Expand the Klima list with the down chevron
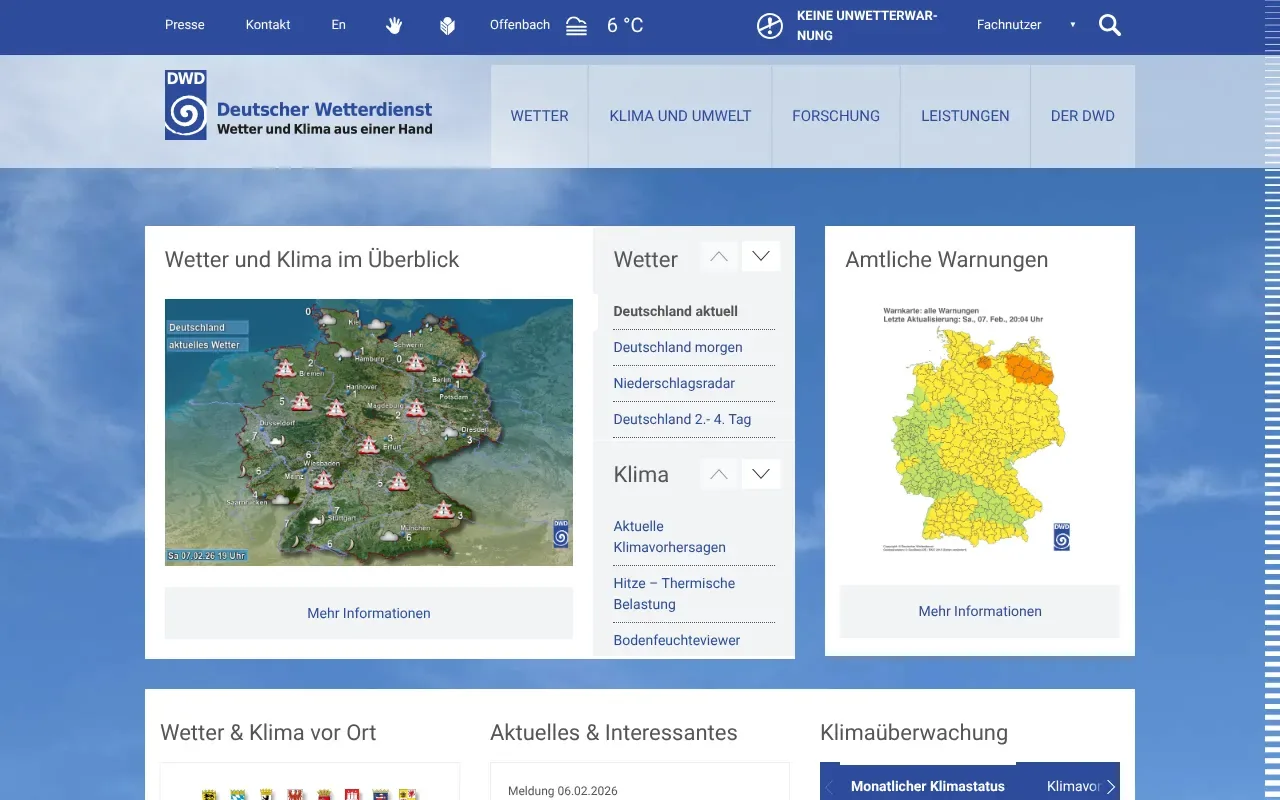The height and width of the screenshot is (800, 1280). (x=760, y=473)
